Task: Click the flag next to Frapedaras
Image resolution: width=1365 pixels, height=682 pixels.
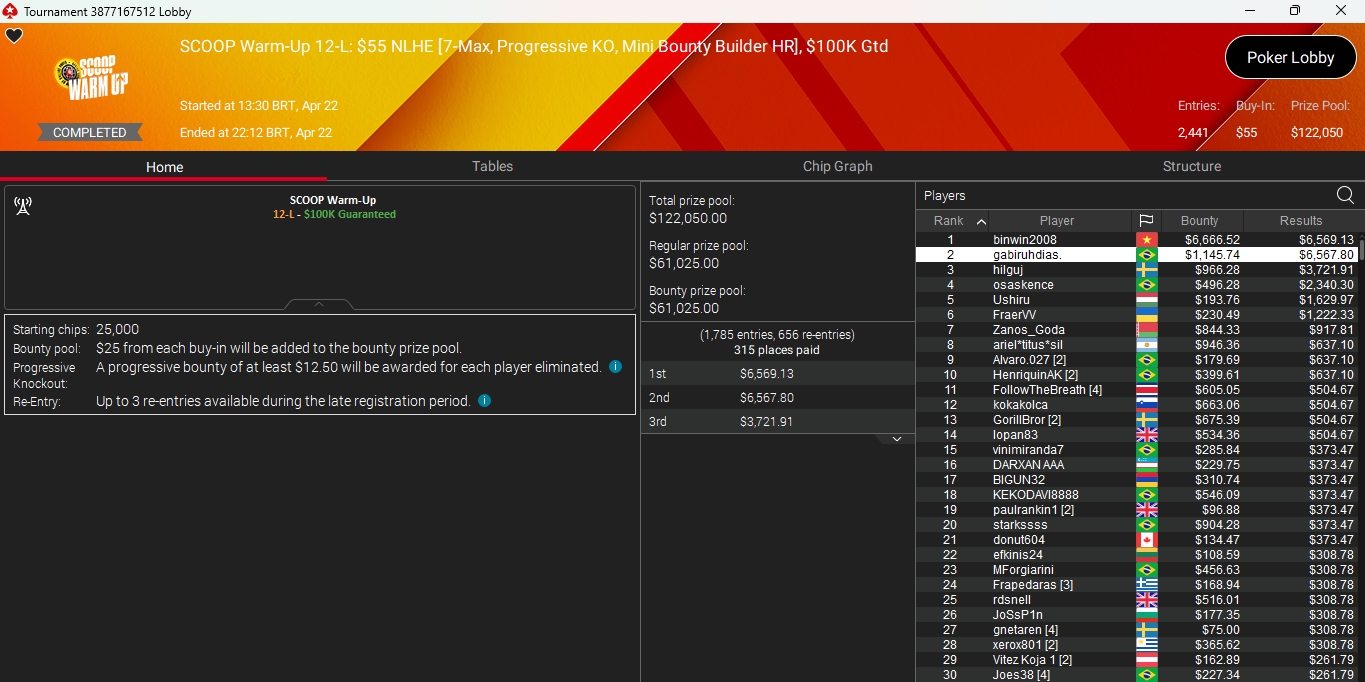Action: [1146, 585]
